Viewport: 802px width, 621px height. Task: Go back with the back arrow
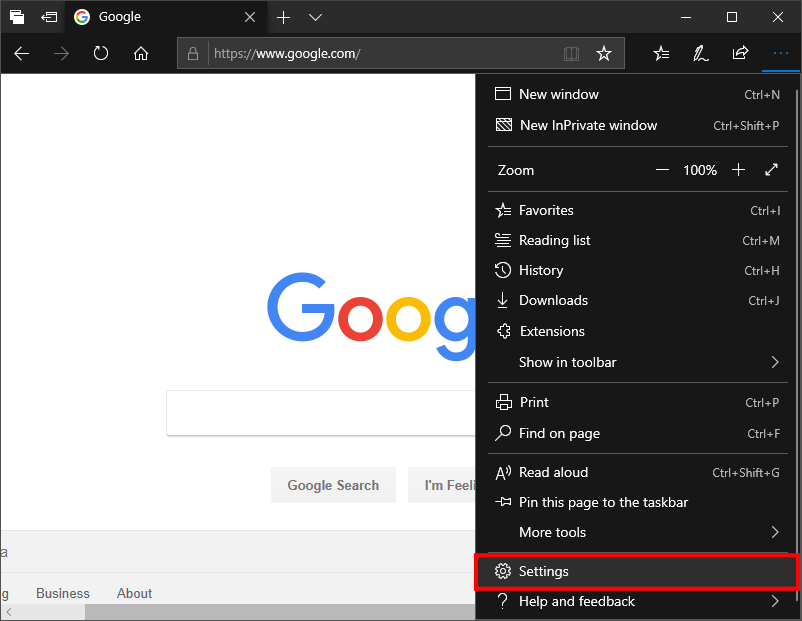(x=21, y=53)
